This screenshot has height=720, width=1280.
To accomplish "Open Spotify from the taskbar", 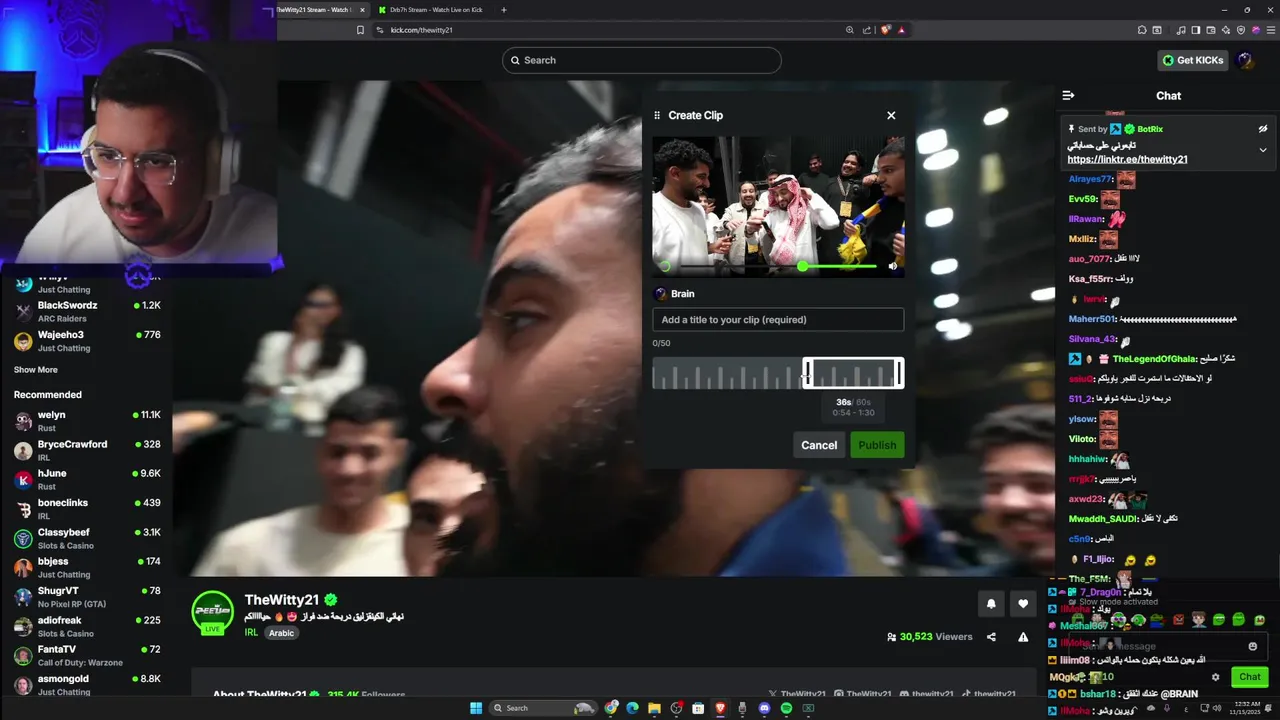I will (786, 708).
